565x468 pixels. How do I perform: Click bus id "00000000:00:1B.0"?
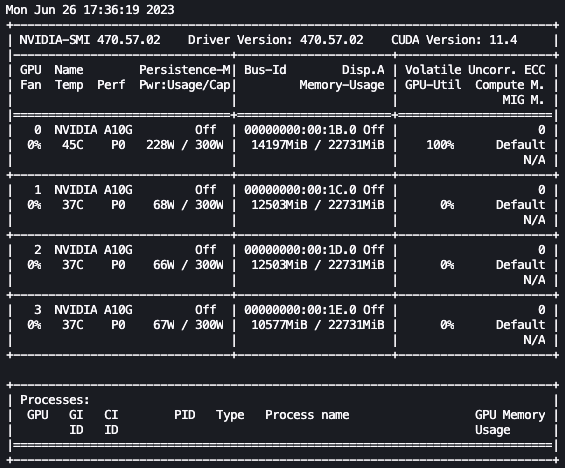(300, 130)
